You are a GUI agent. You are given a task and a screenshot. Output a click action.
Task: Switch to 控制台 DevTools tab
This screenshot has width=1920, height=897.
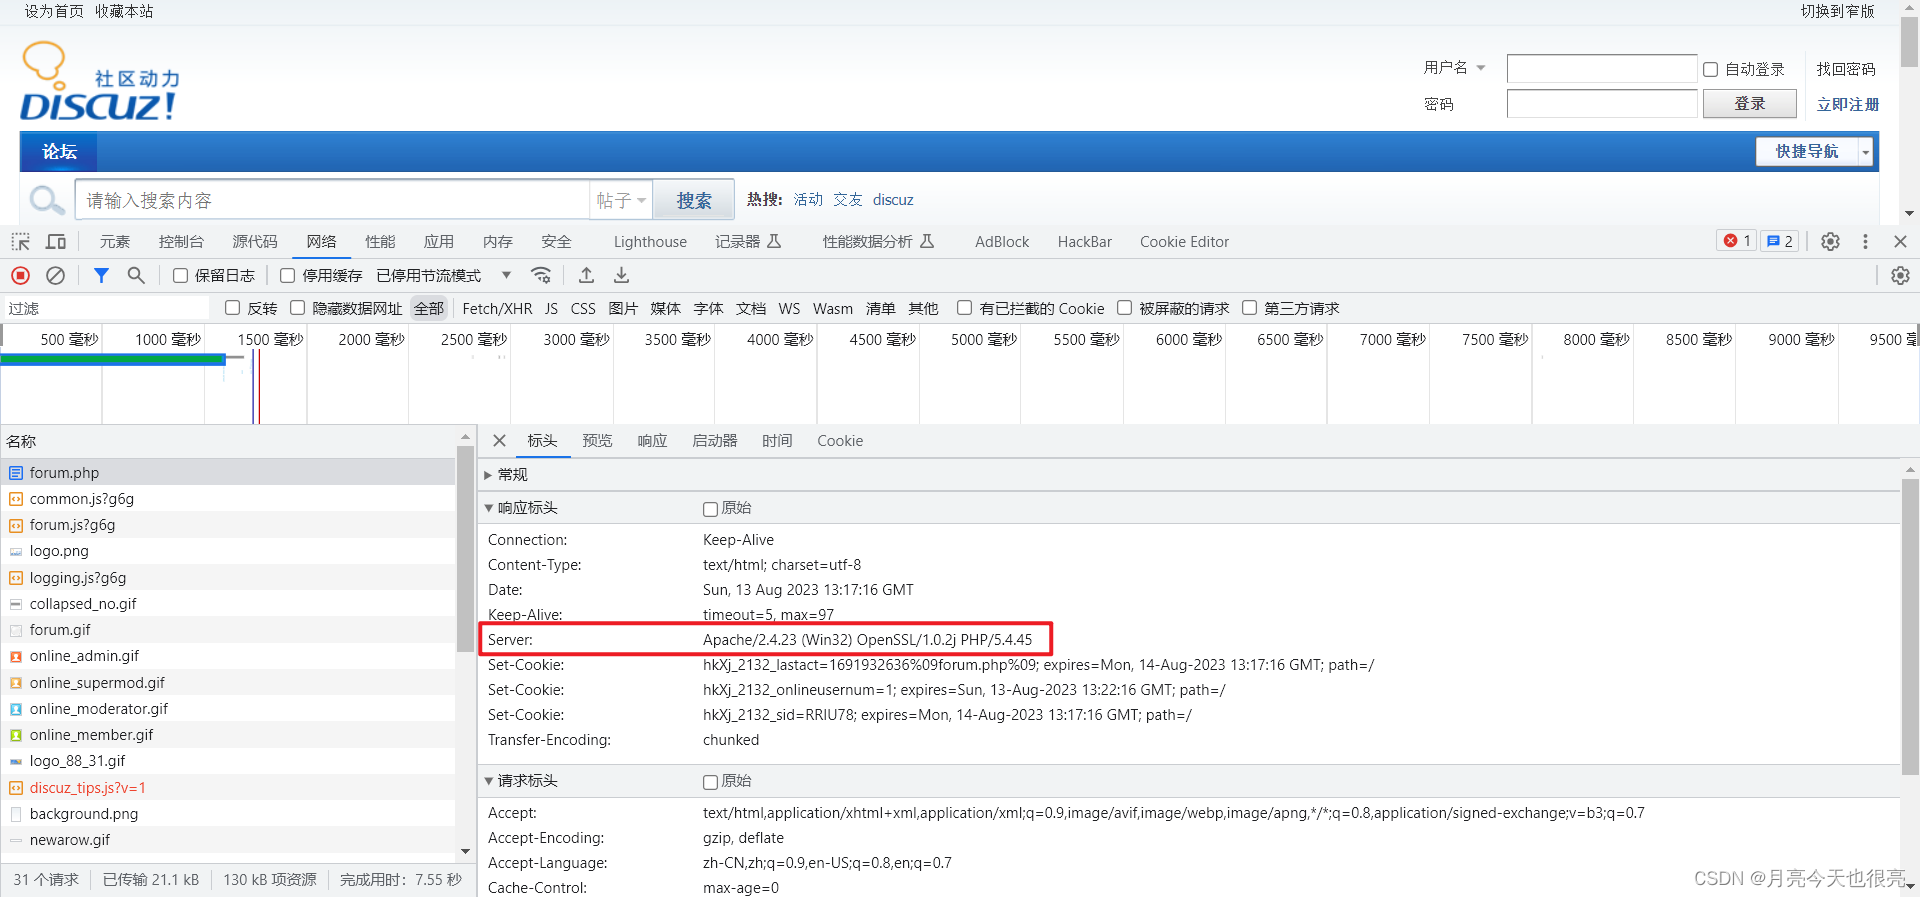pos(181,242)
